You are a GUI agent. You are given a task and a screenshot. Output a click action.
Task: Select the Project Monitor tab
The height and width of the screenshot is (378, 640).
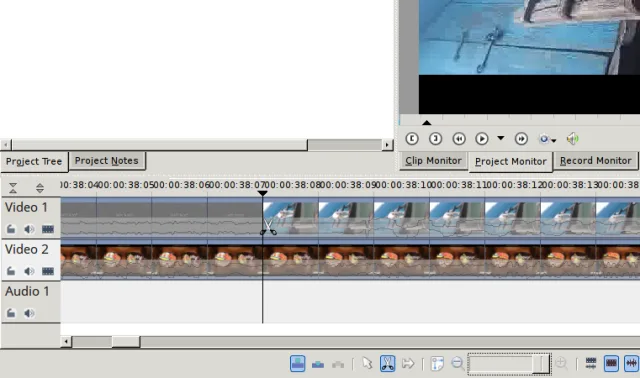tap(511, 161)
